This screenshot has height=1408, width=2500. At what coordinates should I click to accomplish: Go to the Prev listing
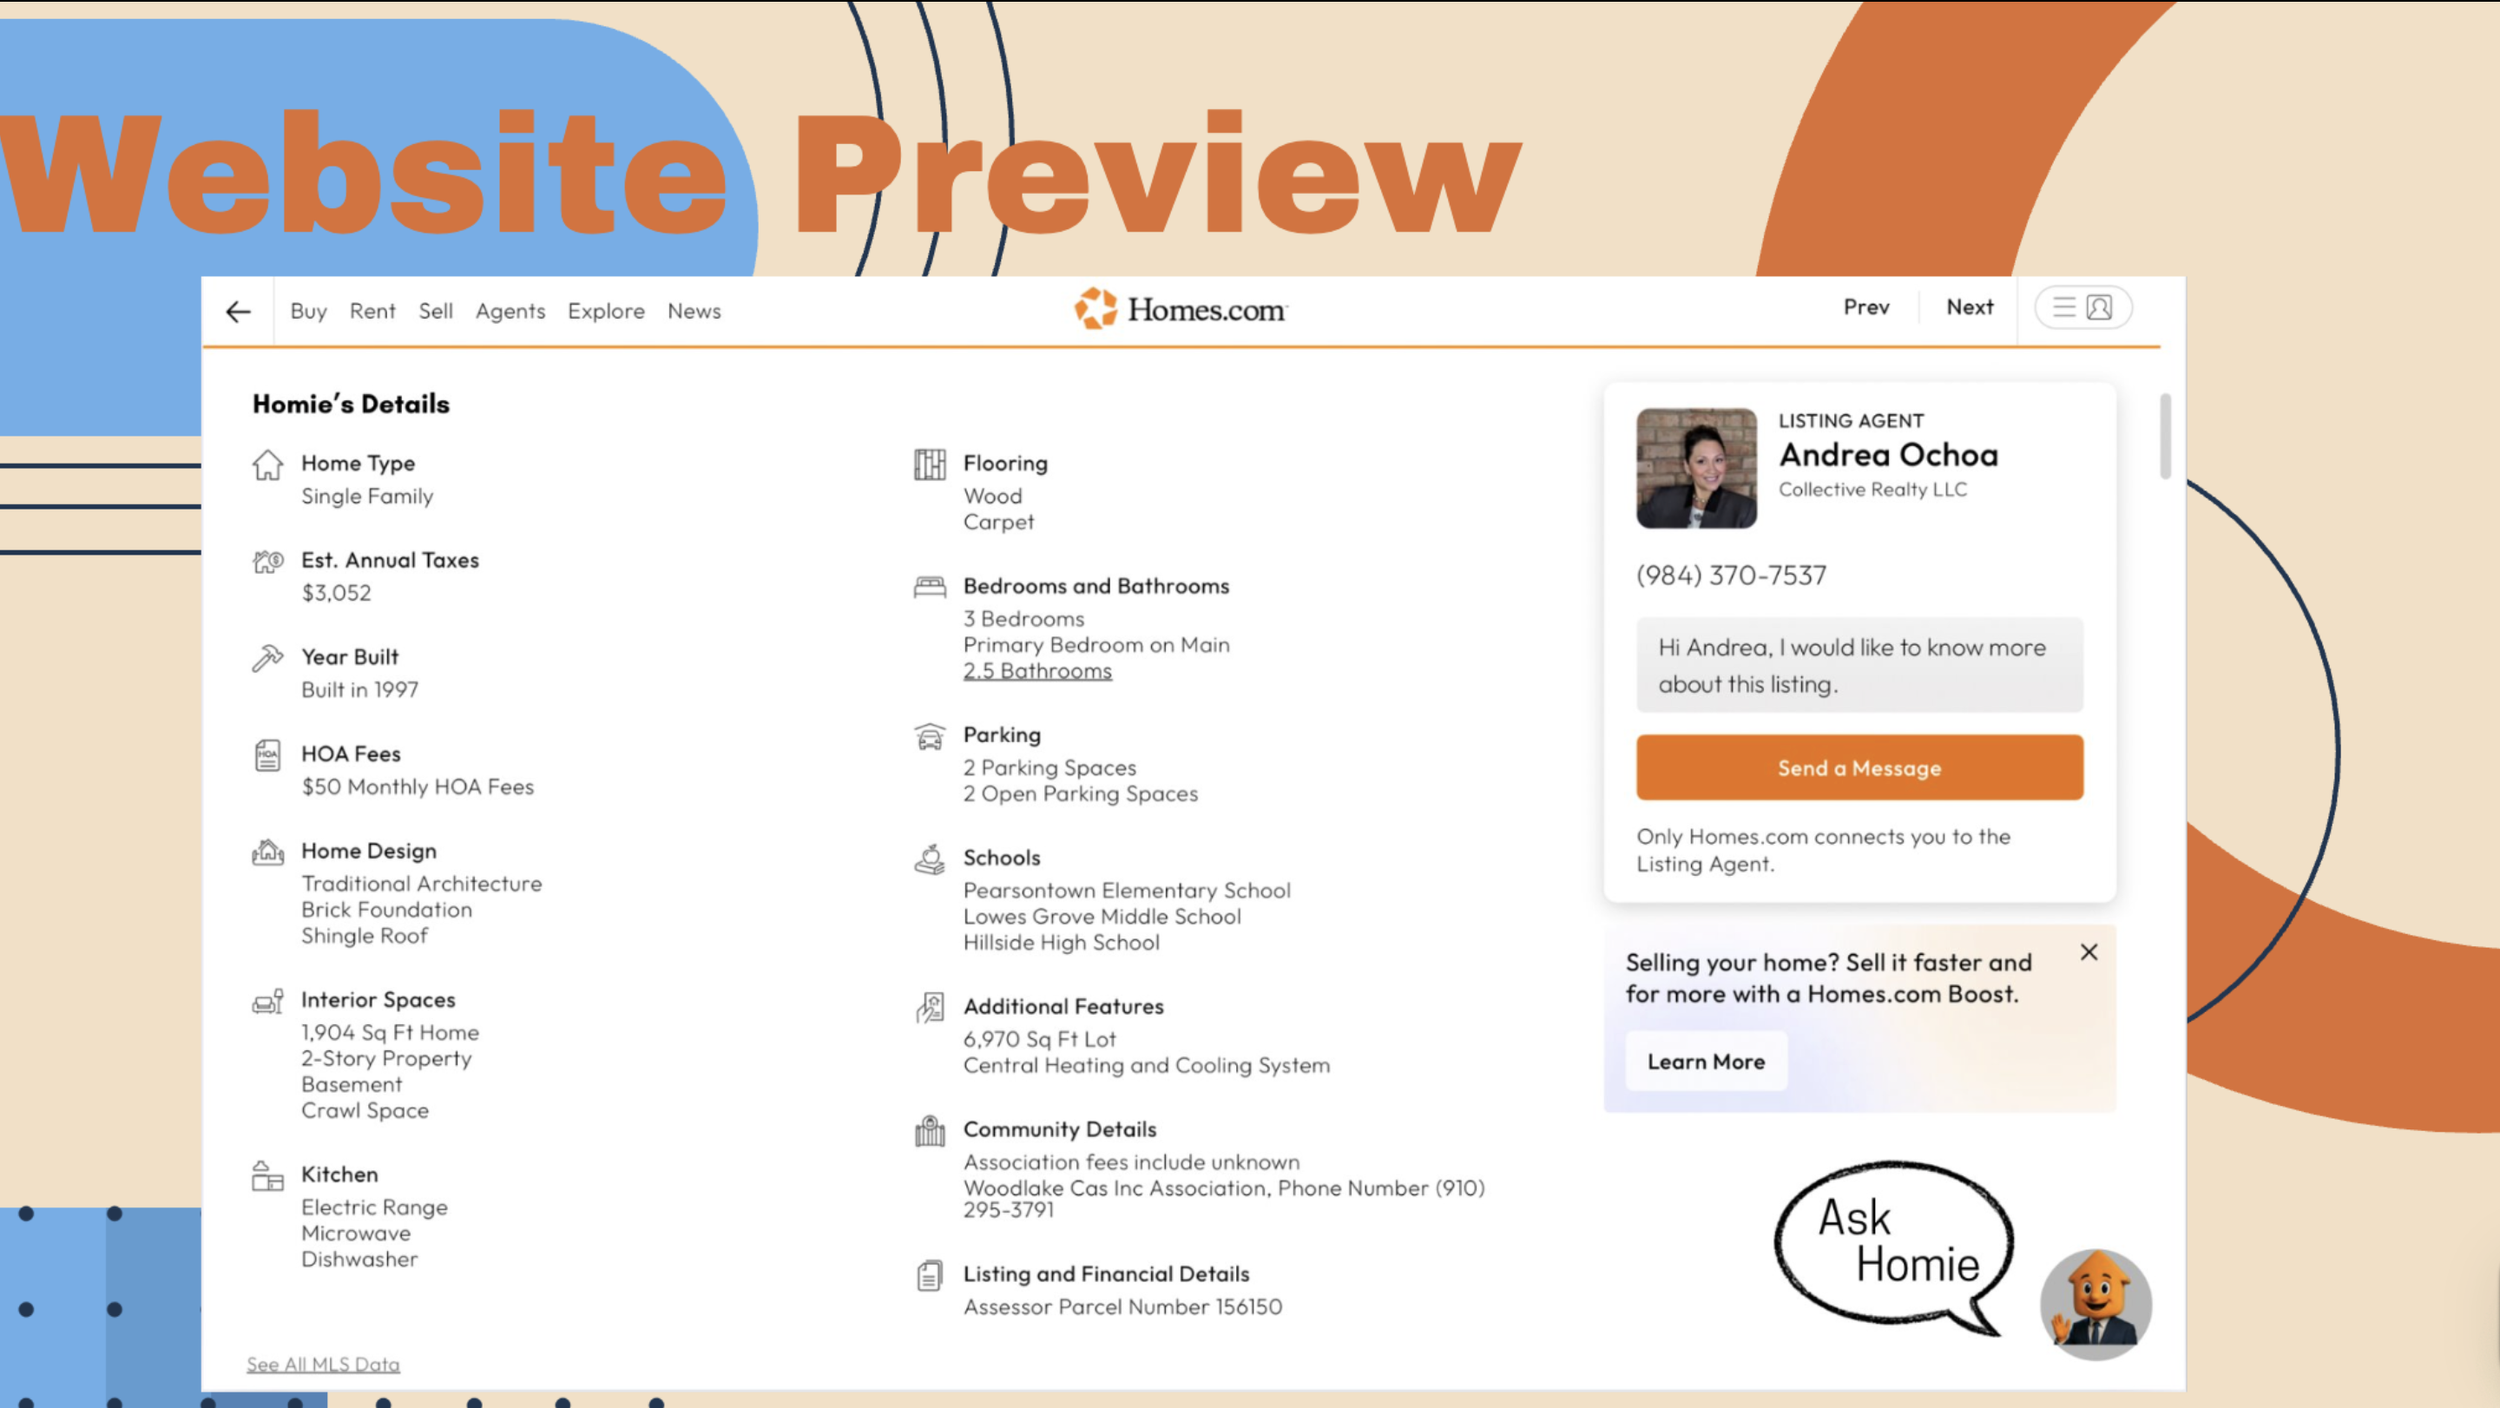(x=1866, y=307)
